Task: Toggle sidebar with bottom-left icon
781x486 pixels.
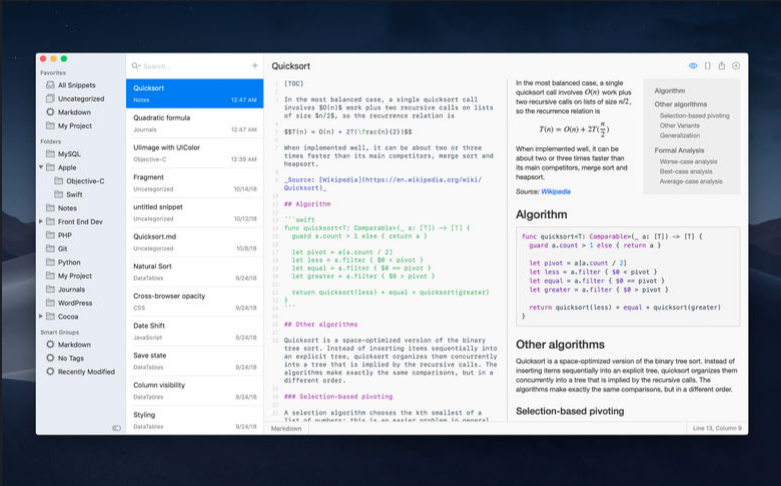Action: (117, 428)
